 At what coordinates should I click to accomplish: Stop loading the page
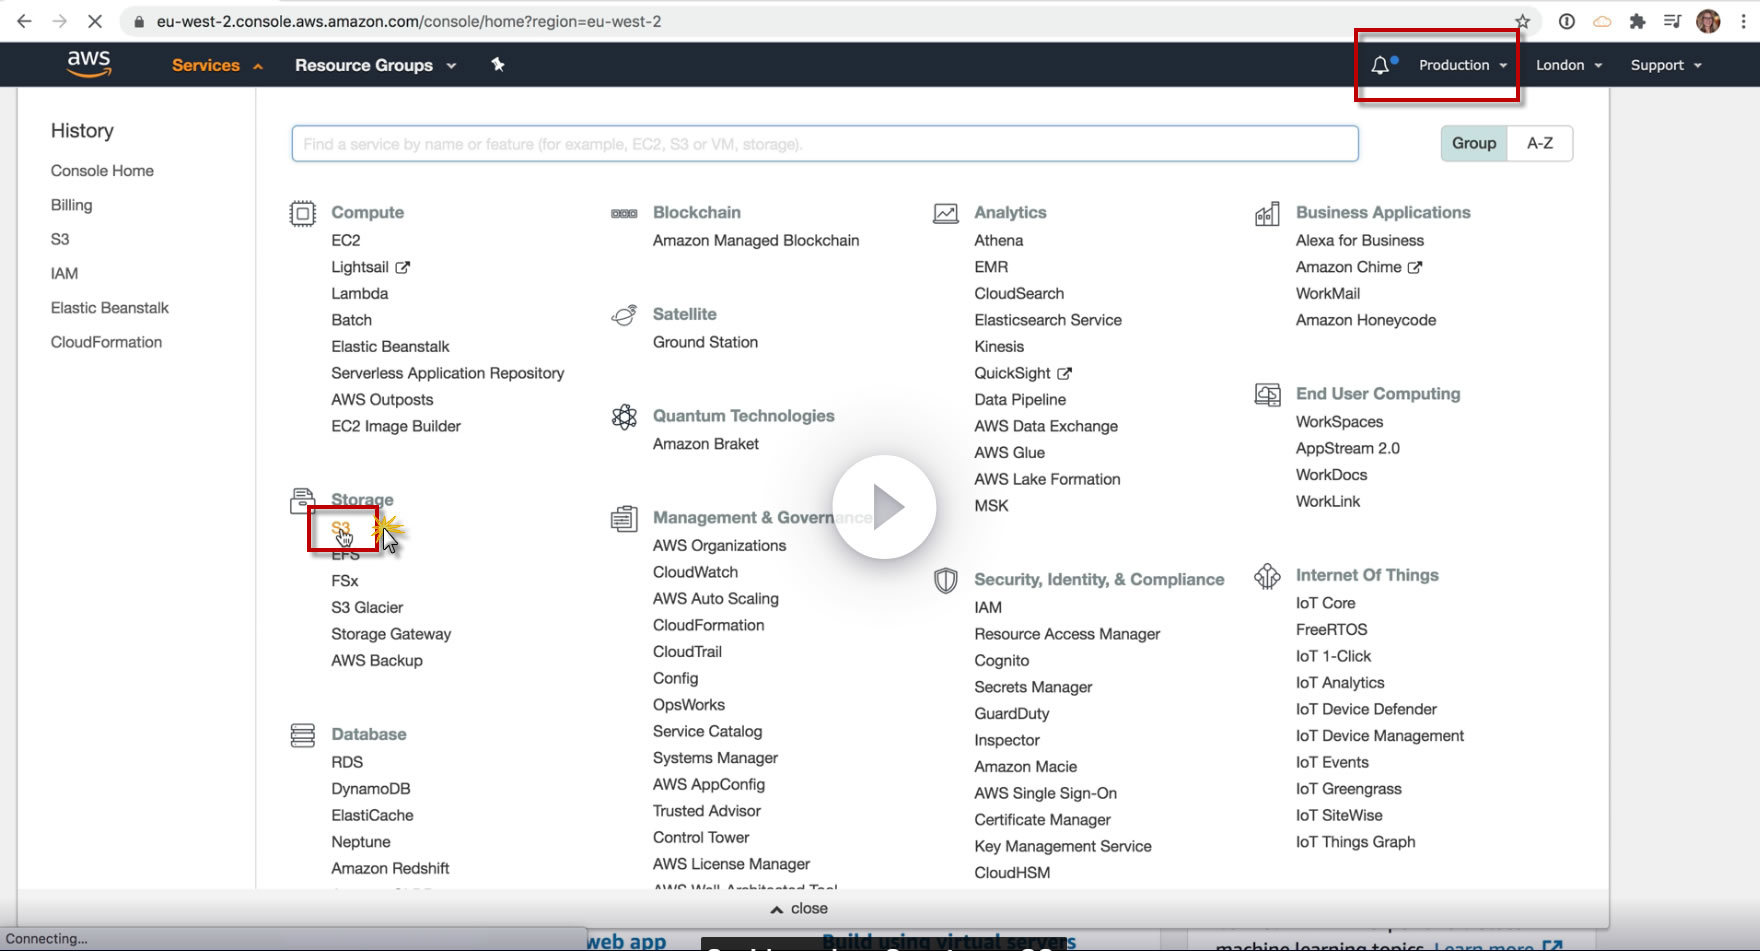[x=94, y=21]
